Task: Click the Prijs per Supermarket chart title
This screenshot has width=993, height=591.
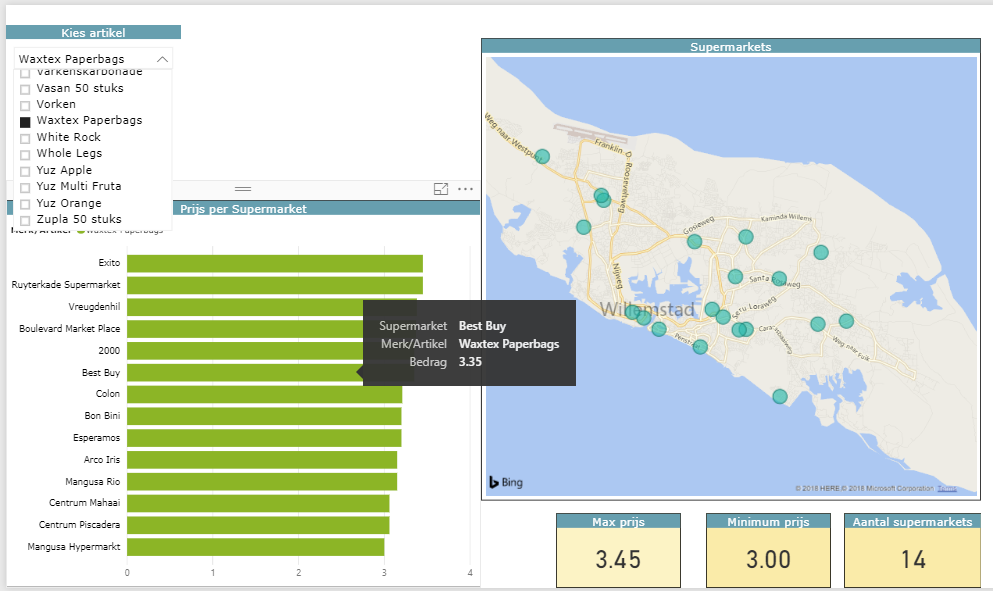Action: (x=243, y=208)
